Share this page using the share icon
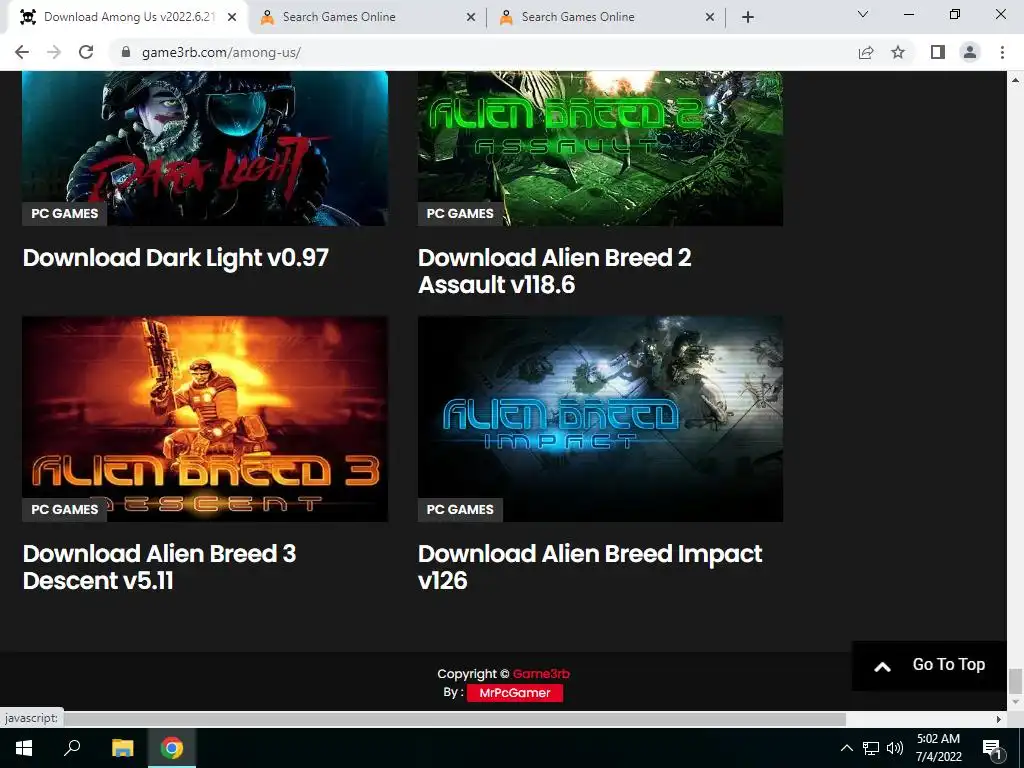This screenshot has width=1024, height=768. coord(866,52)
